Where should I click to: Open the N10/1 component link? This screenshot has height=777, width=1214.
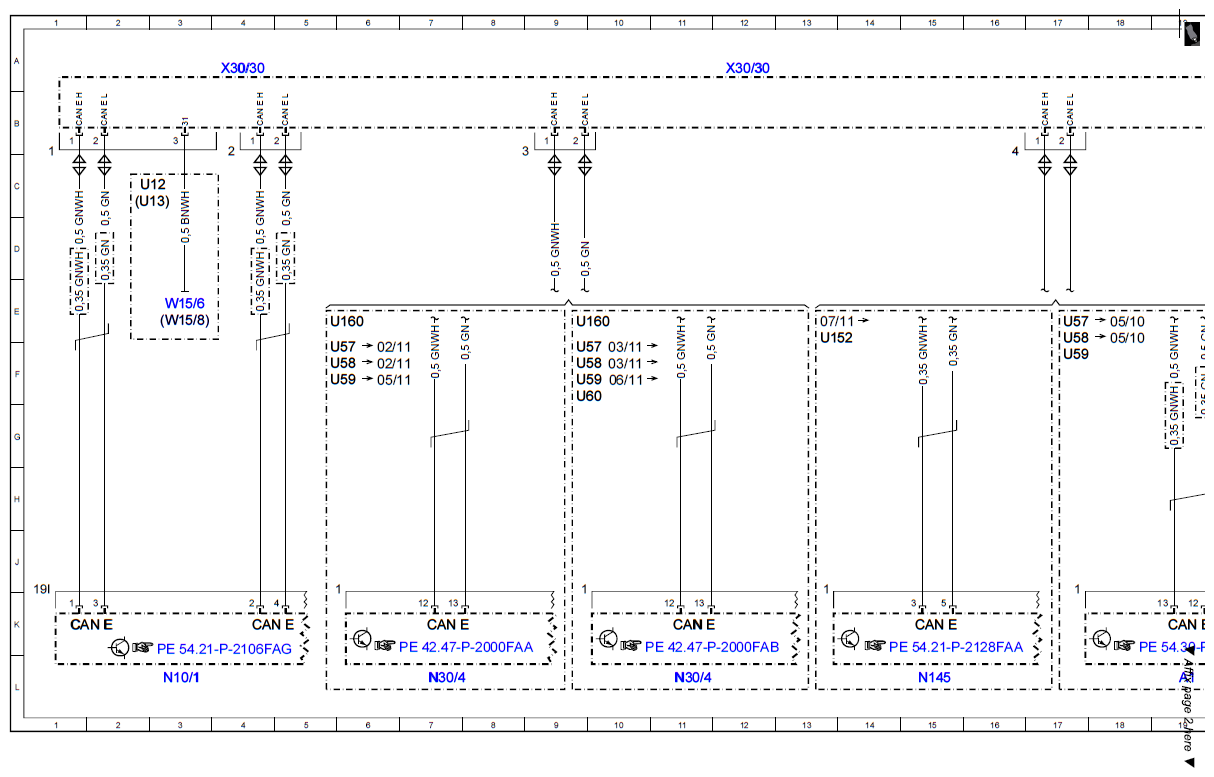pyautogui.click(x=180, y=677)
